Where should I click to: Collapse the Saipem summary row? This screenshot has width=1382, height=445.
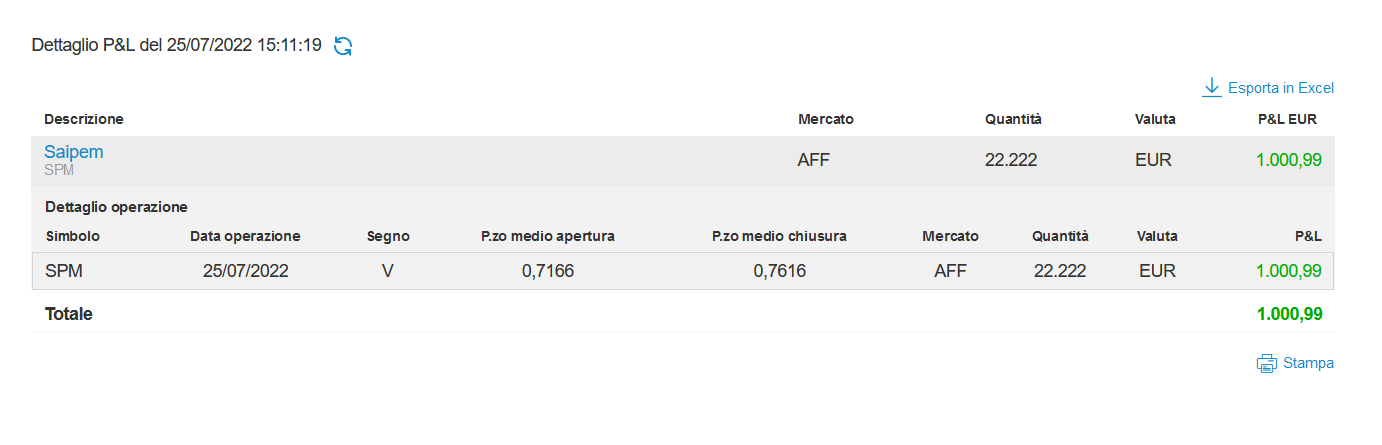pos(683,161)
